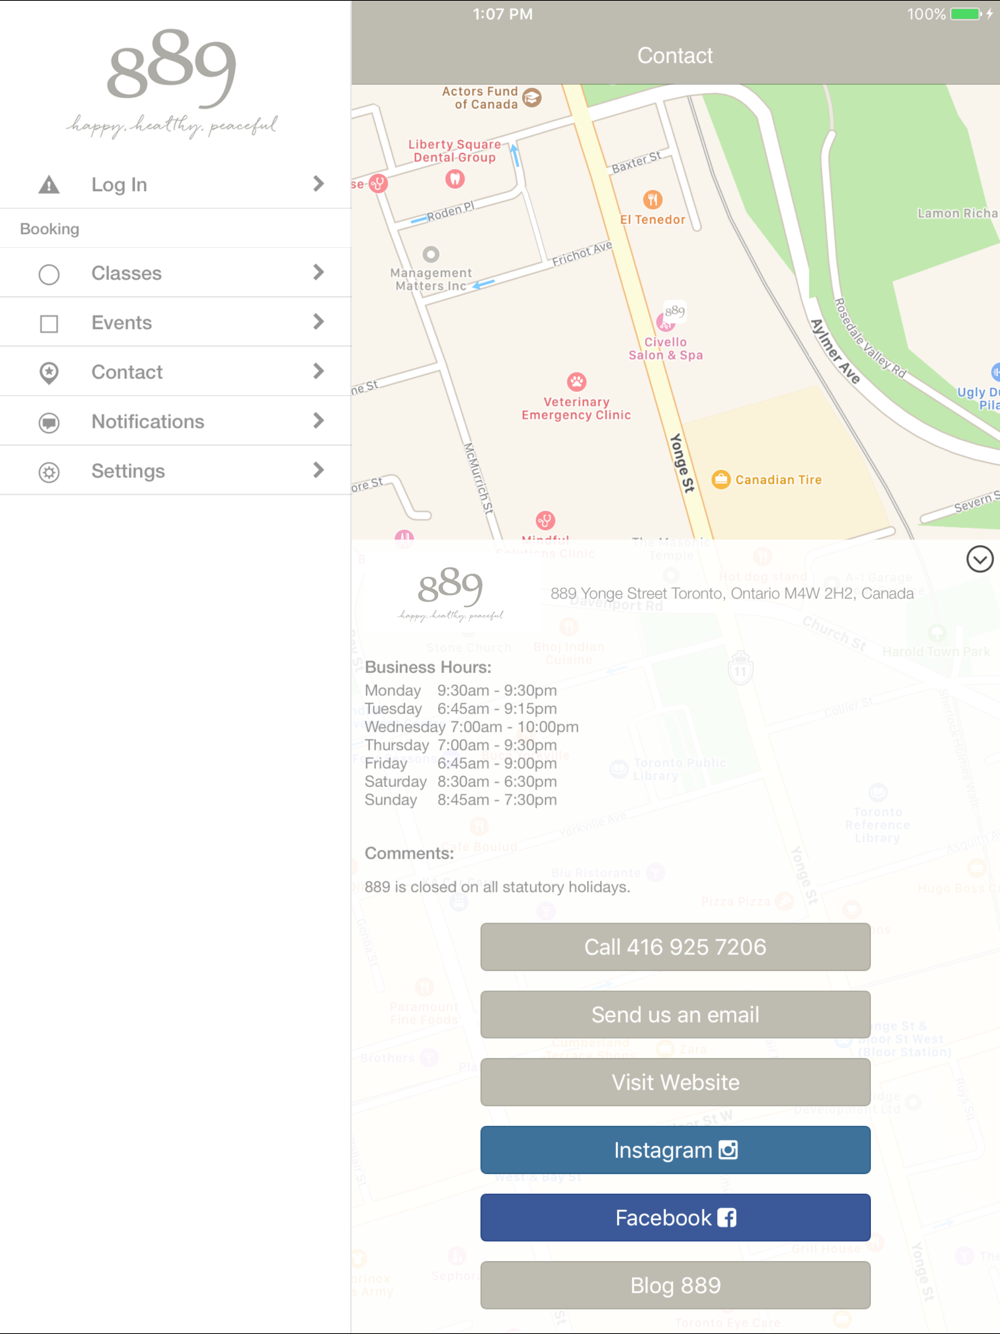This screenshot has height=1334, width=1000.
Task: Tap the Friday 6:45am - 9:00pm hours row
Action: [x=461, y=763]
